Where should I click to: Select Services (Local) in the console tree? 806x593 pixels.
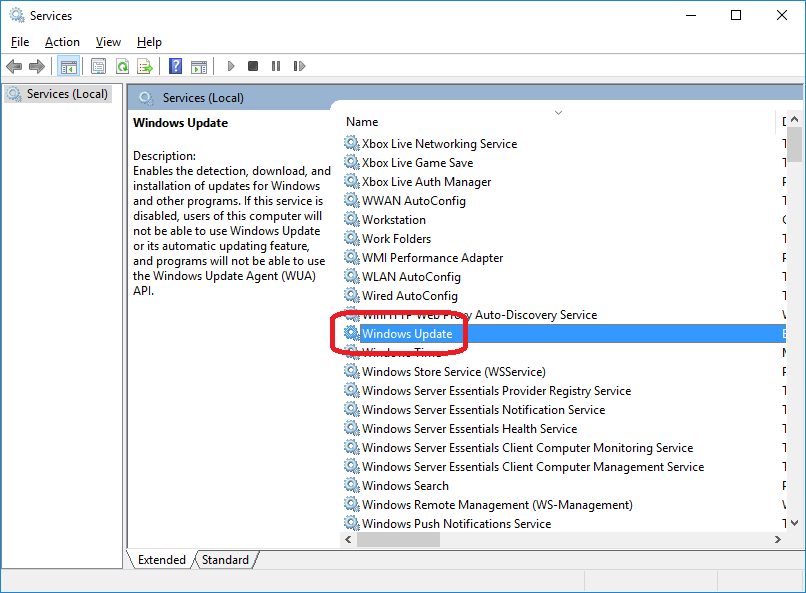click(58, 94)
